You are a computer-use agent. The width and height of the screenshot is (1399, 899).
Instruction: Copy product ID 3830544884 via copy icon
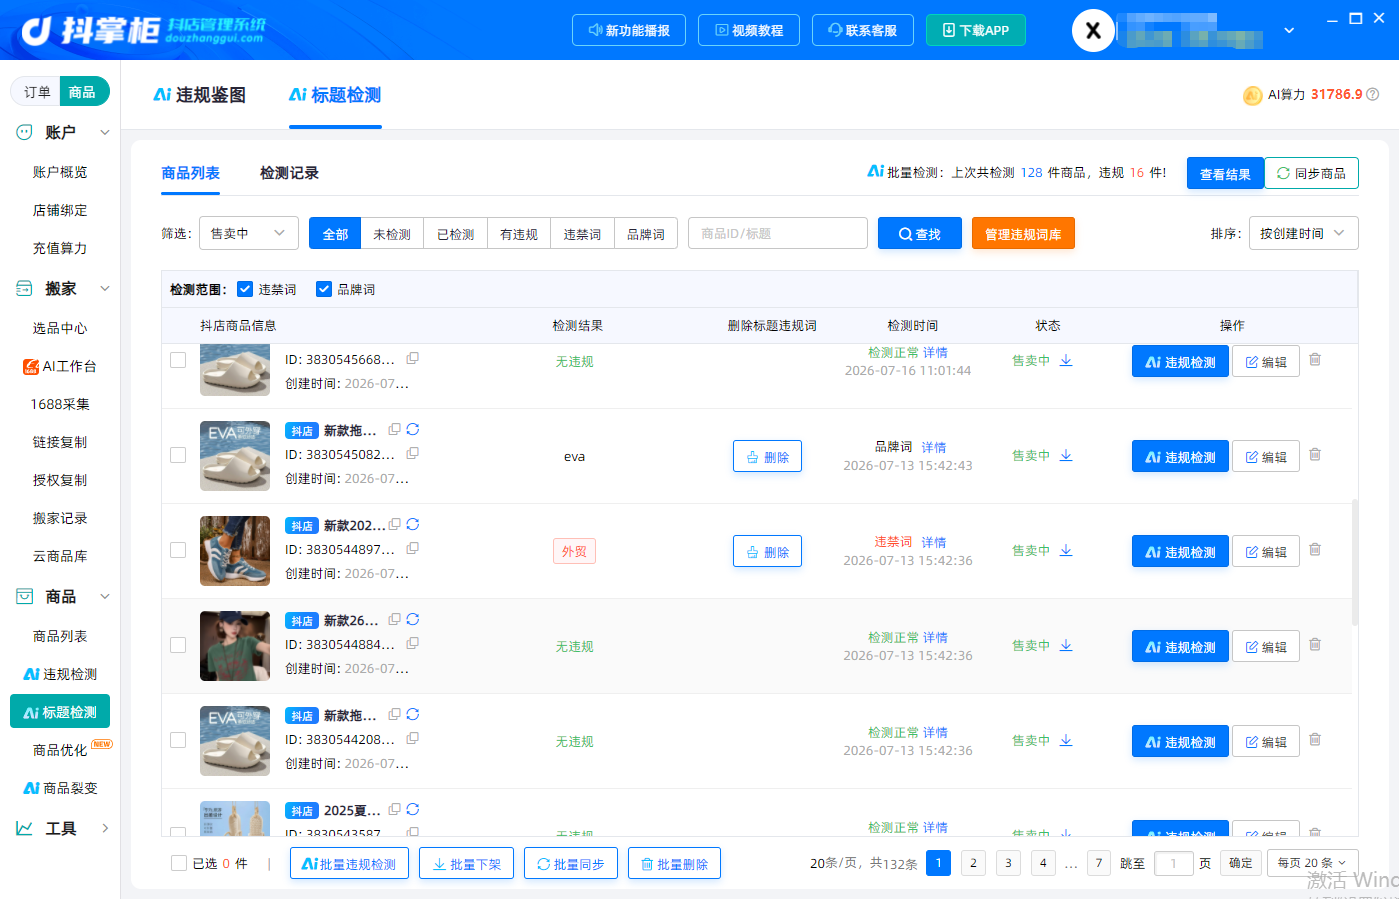click(x=412, y=643)
